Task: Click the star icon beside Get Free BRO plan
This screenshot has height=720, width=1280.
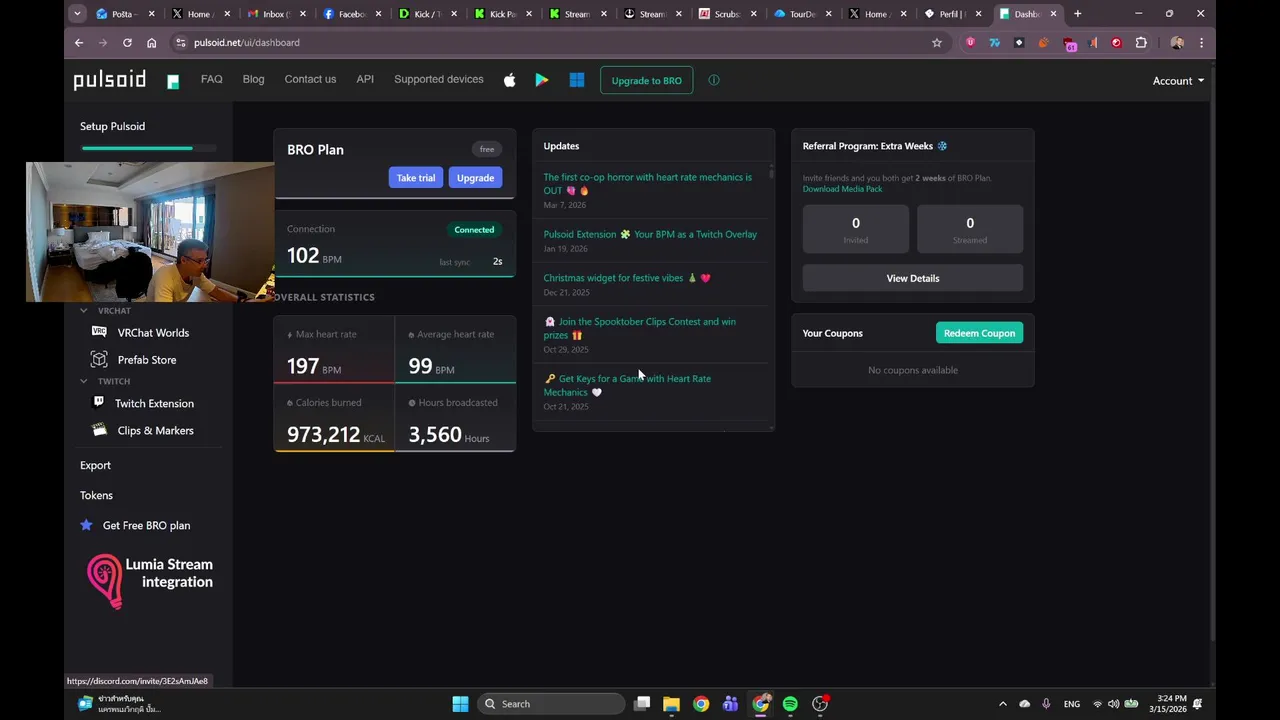Action: tap(86, 525)
